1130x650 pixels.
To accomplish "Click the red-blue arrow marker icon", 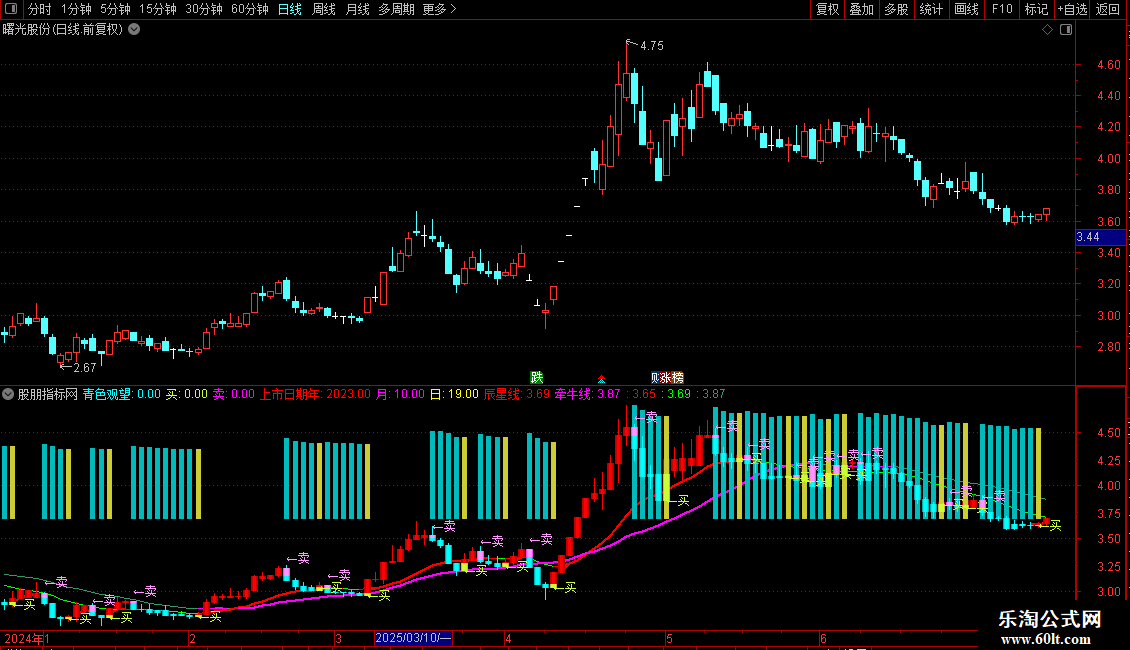I will coord(601,378).
